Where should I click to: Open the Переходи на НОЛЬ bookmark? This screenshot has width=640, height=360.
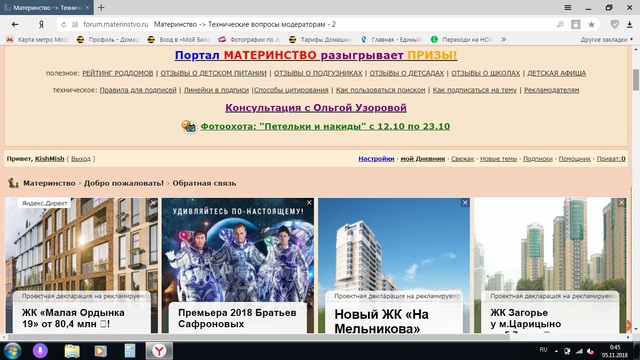pos(462,40)
